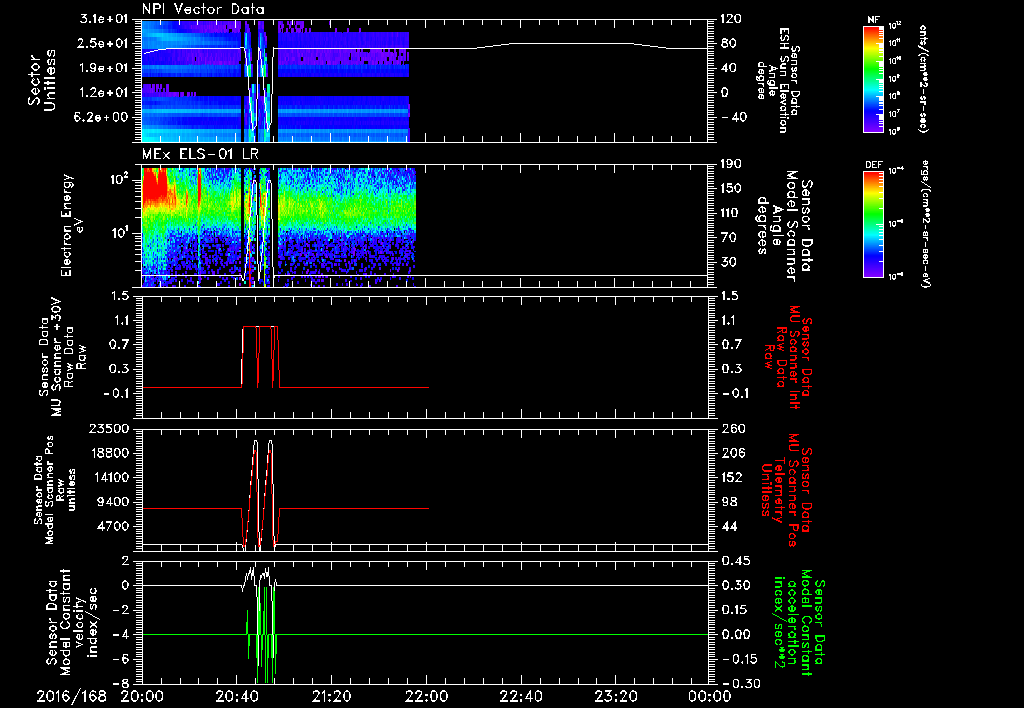Viewport: 1024px width, 708px height.
Task: Click the 23500 scanner position tick label
Action: pos(110,428)
